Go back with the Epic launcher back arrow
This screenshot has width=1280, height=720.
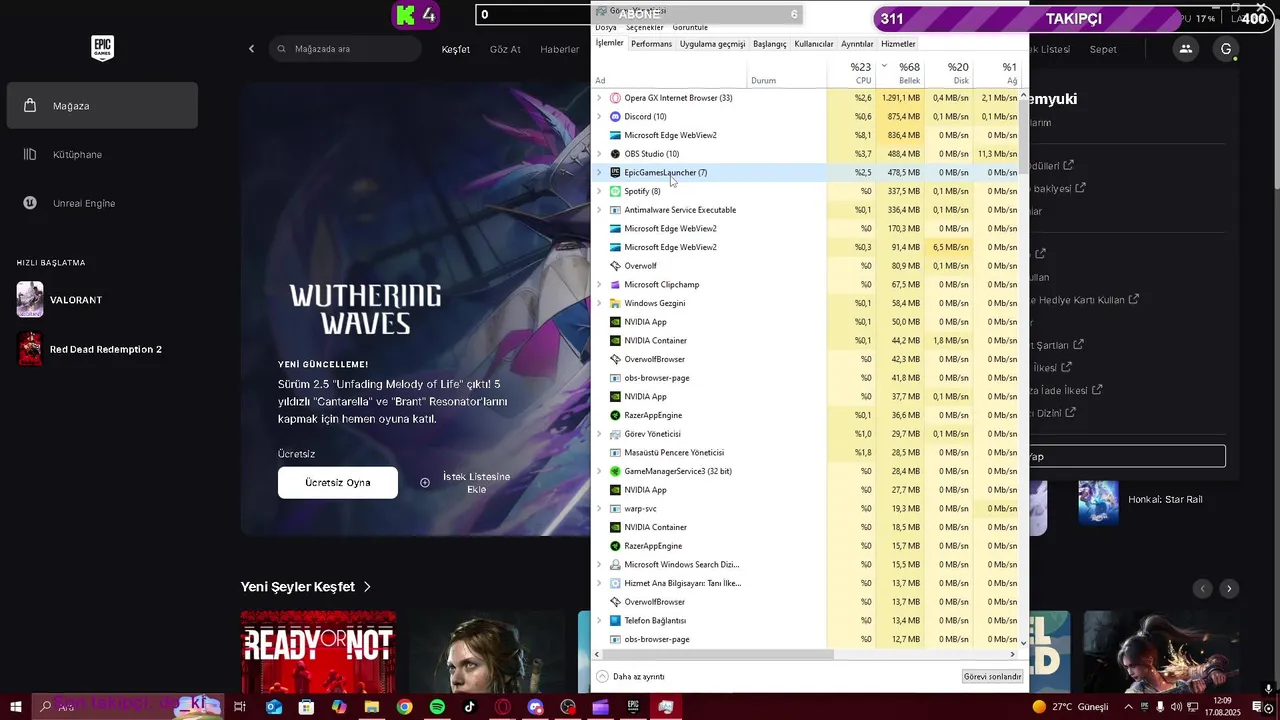(x=251, y=49)
